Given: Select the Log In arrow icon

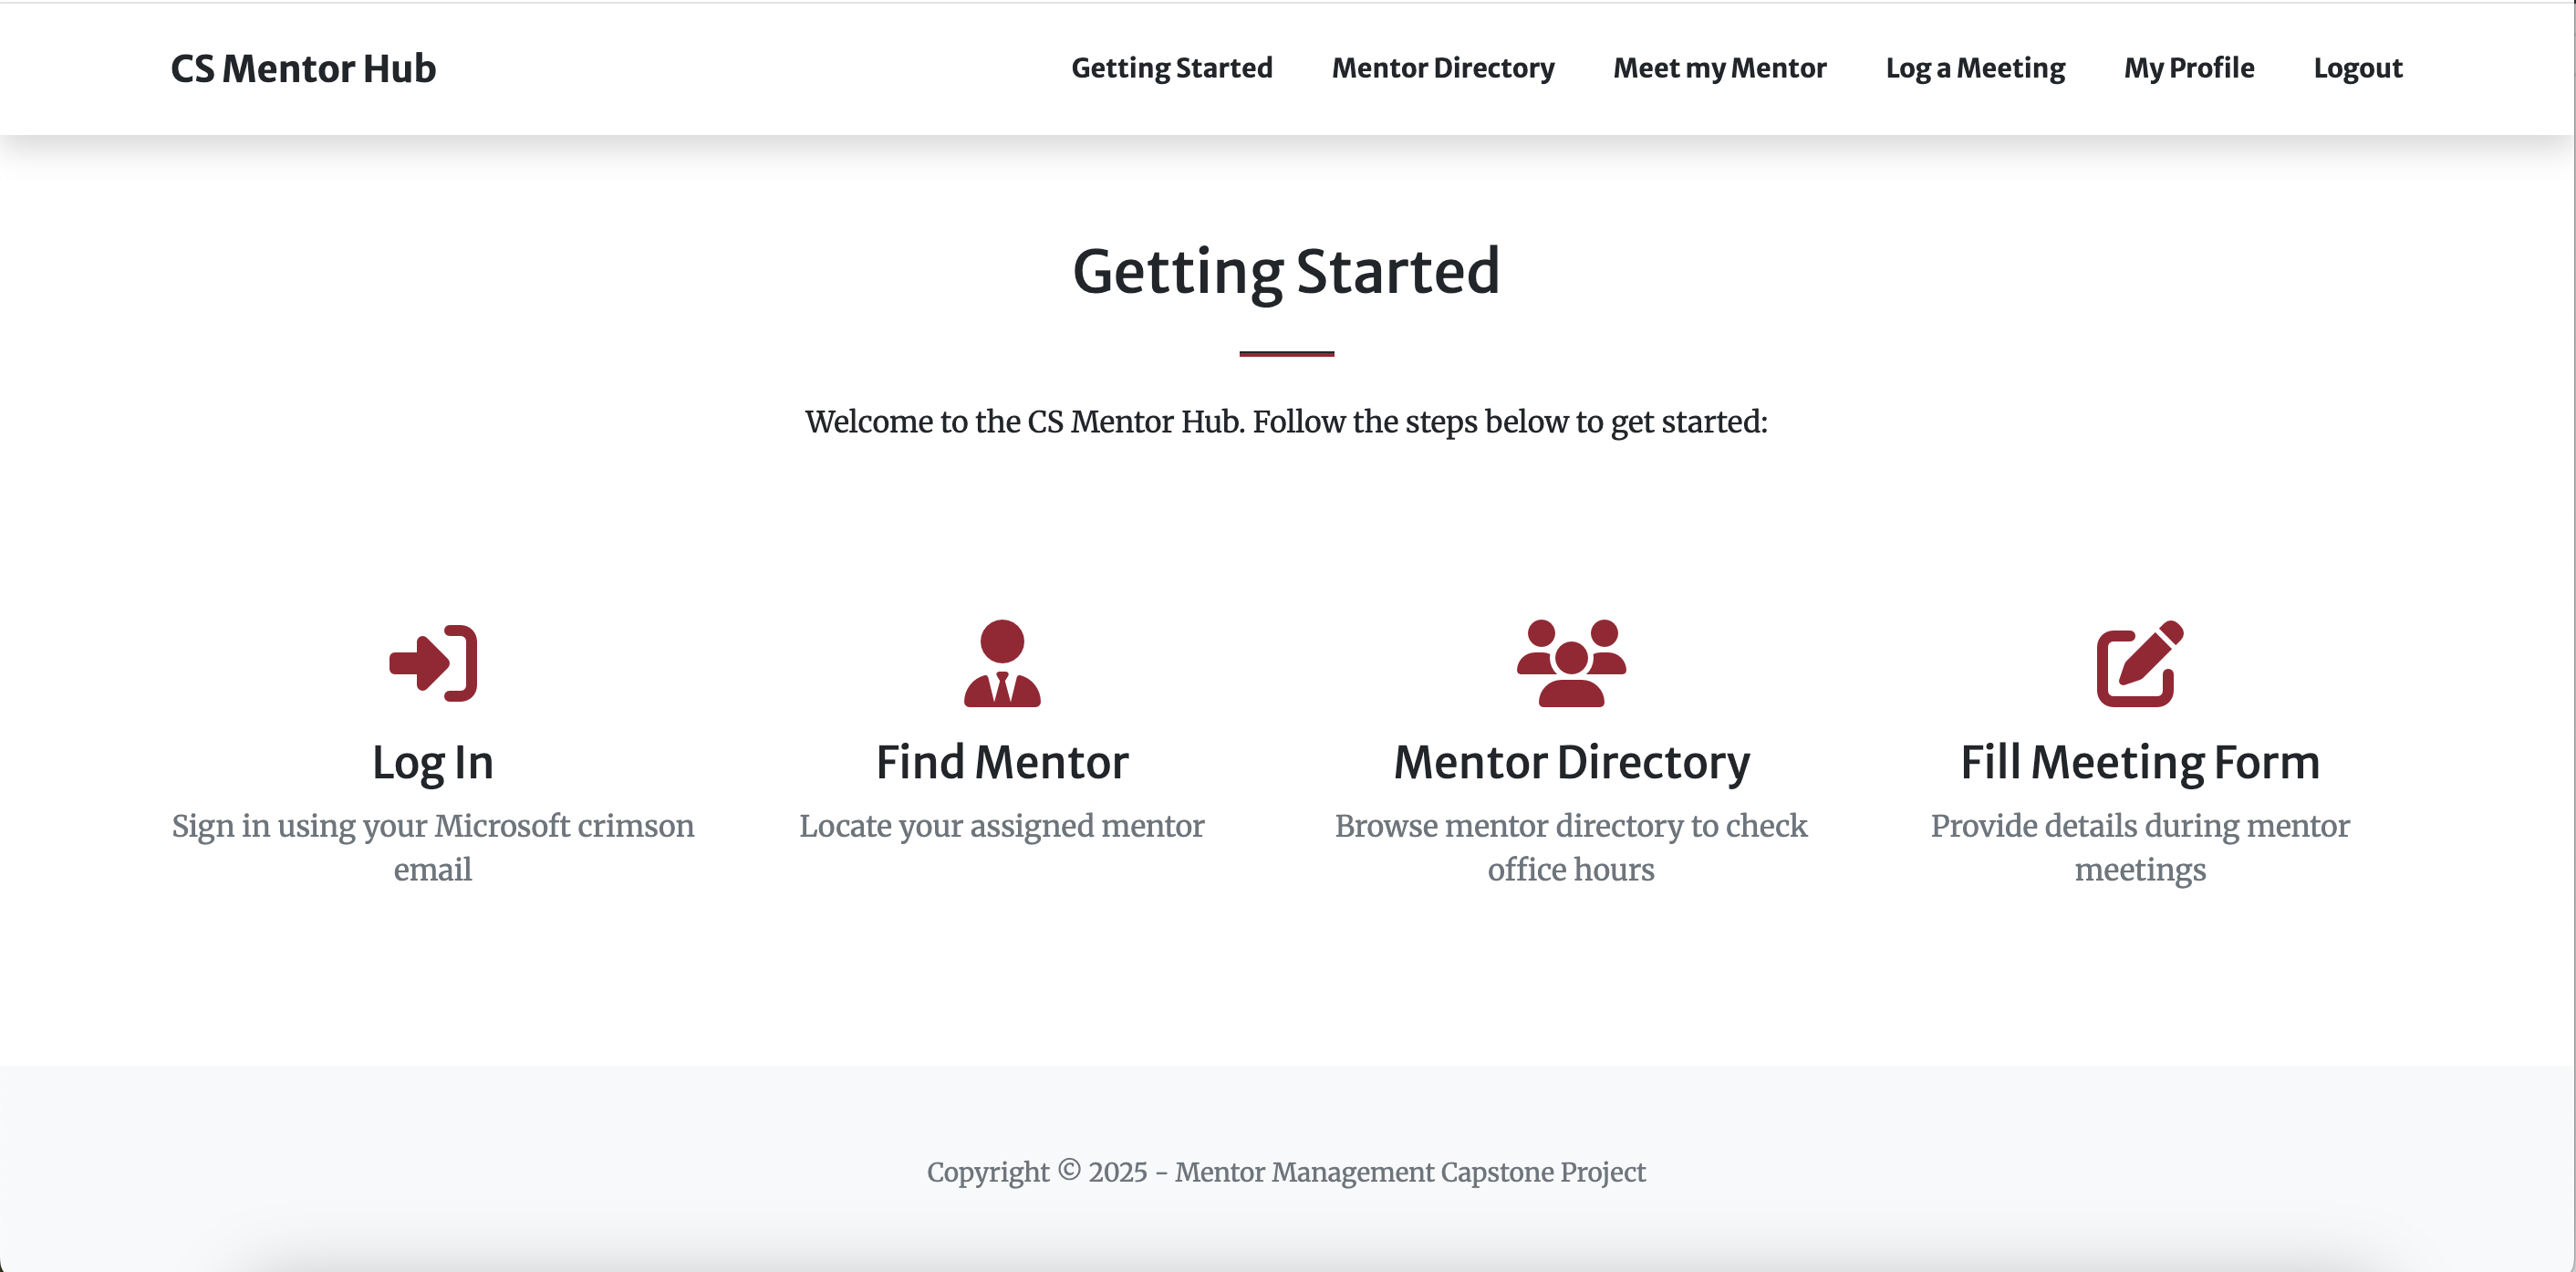Looking at the screenshot, I should tap(432, 663).
